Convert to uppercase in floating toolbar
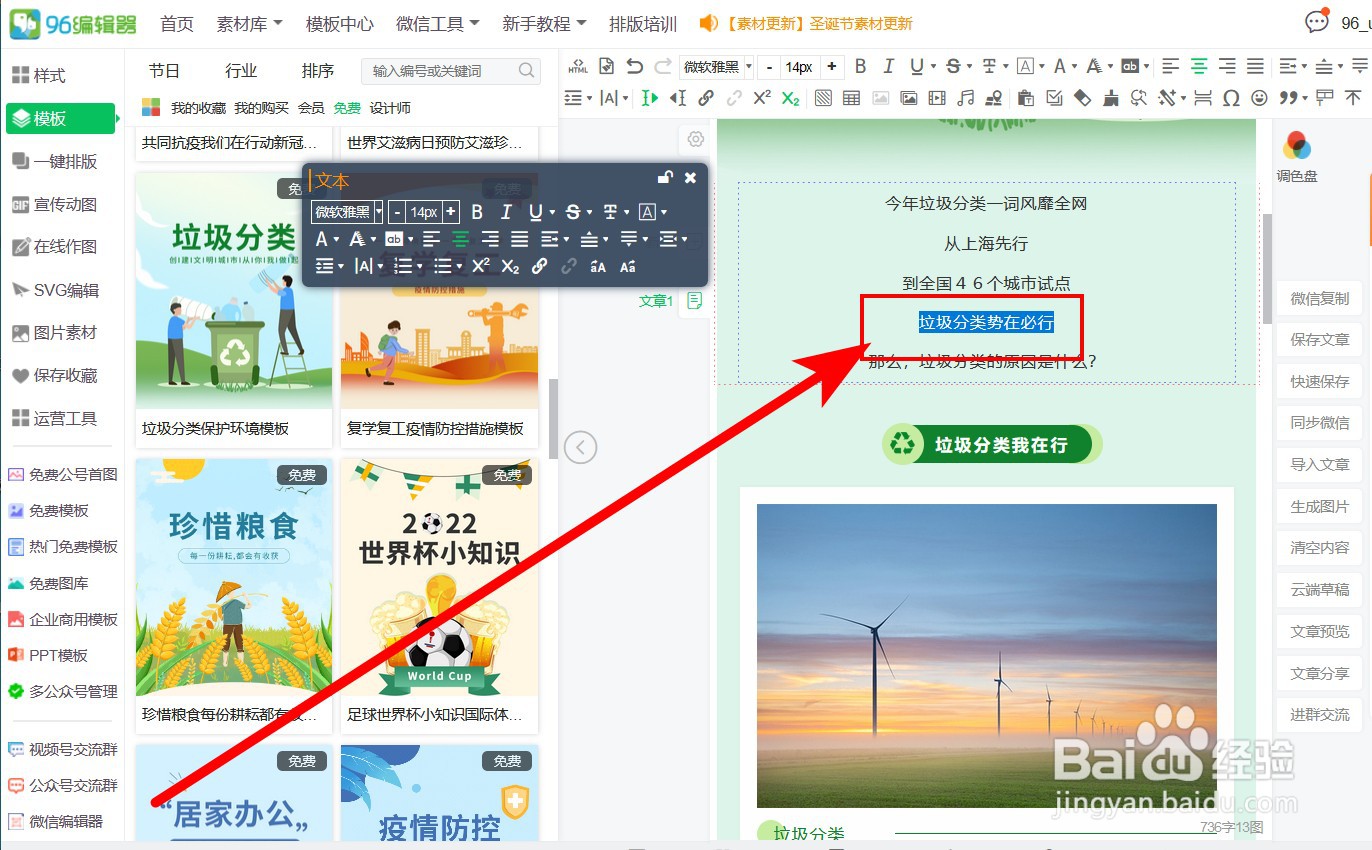This screenshot has height=850, width=1372. (598, 267)
